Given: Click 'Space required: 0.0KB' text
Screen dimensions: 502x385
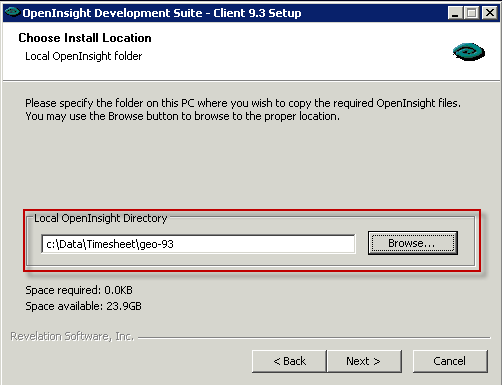Looking at the screenshot, I should (x=79, y=290).
